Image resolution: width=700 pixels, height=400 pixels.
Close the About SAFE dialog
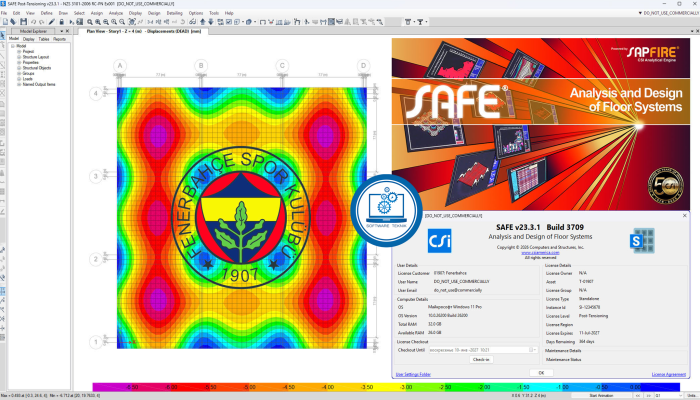click(685, 216)
